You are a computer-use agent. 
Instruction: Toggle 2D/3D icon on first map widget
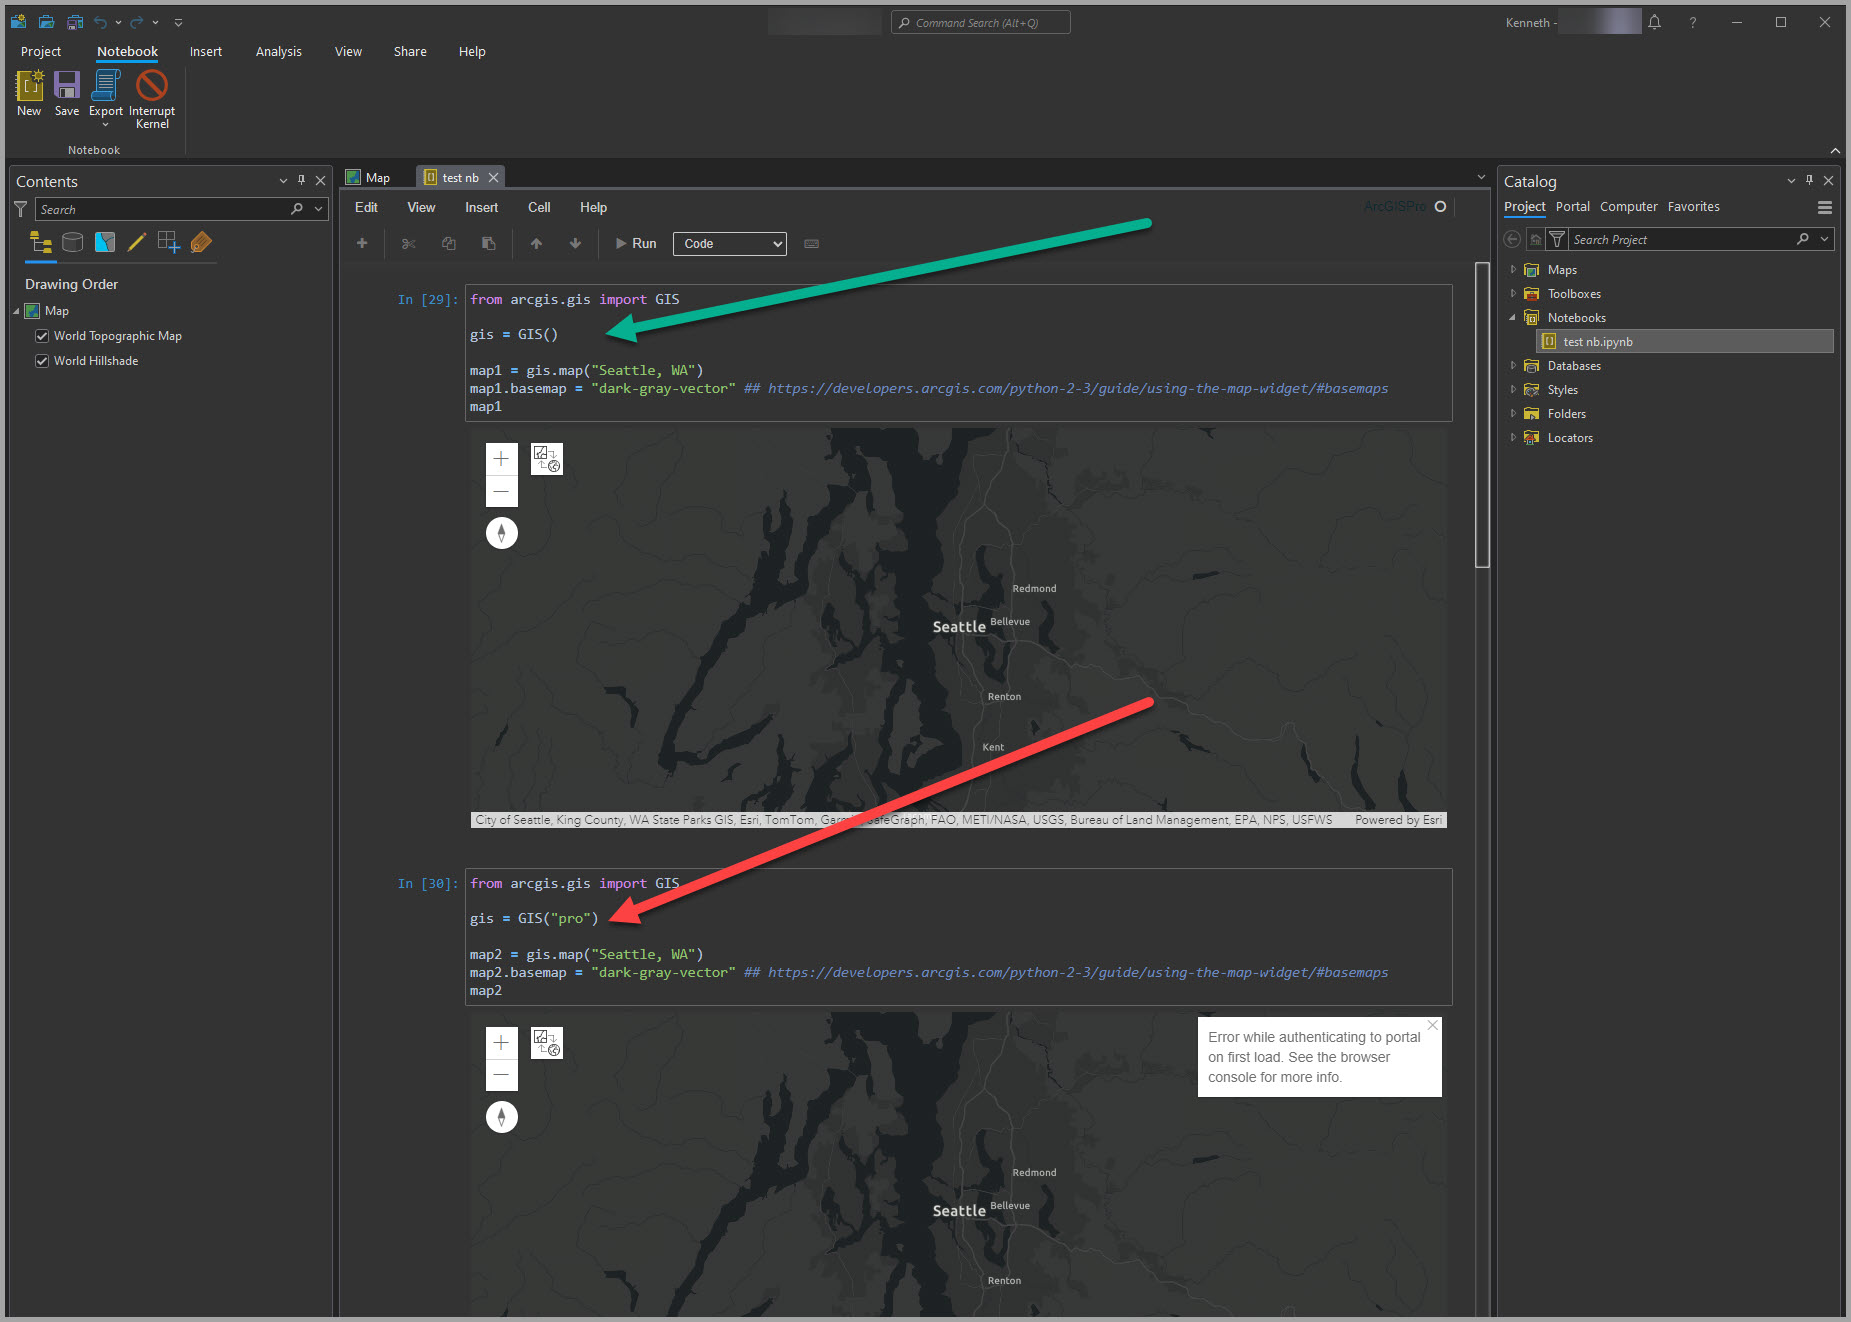tap(547, 459)
